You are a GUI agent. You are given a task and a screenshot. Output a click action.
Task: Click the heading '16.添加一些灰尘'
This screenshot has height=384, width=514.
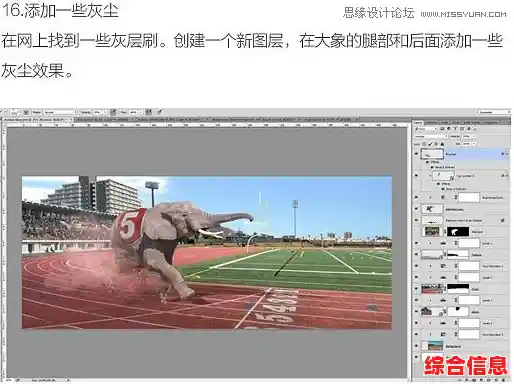point(60,10)
